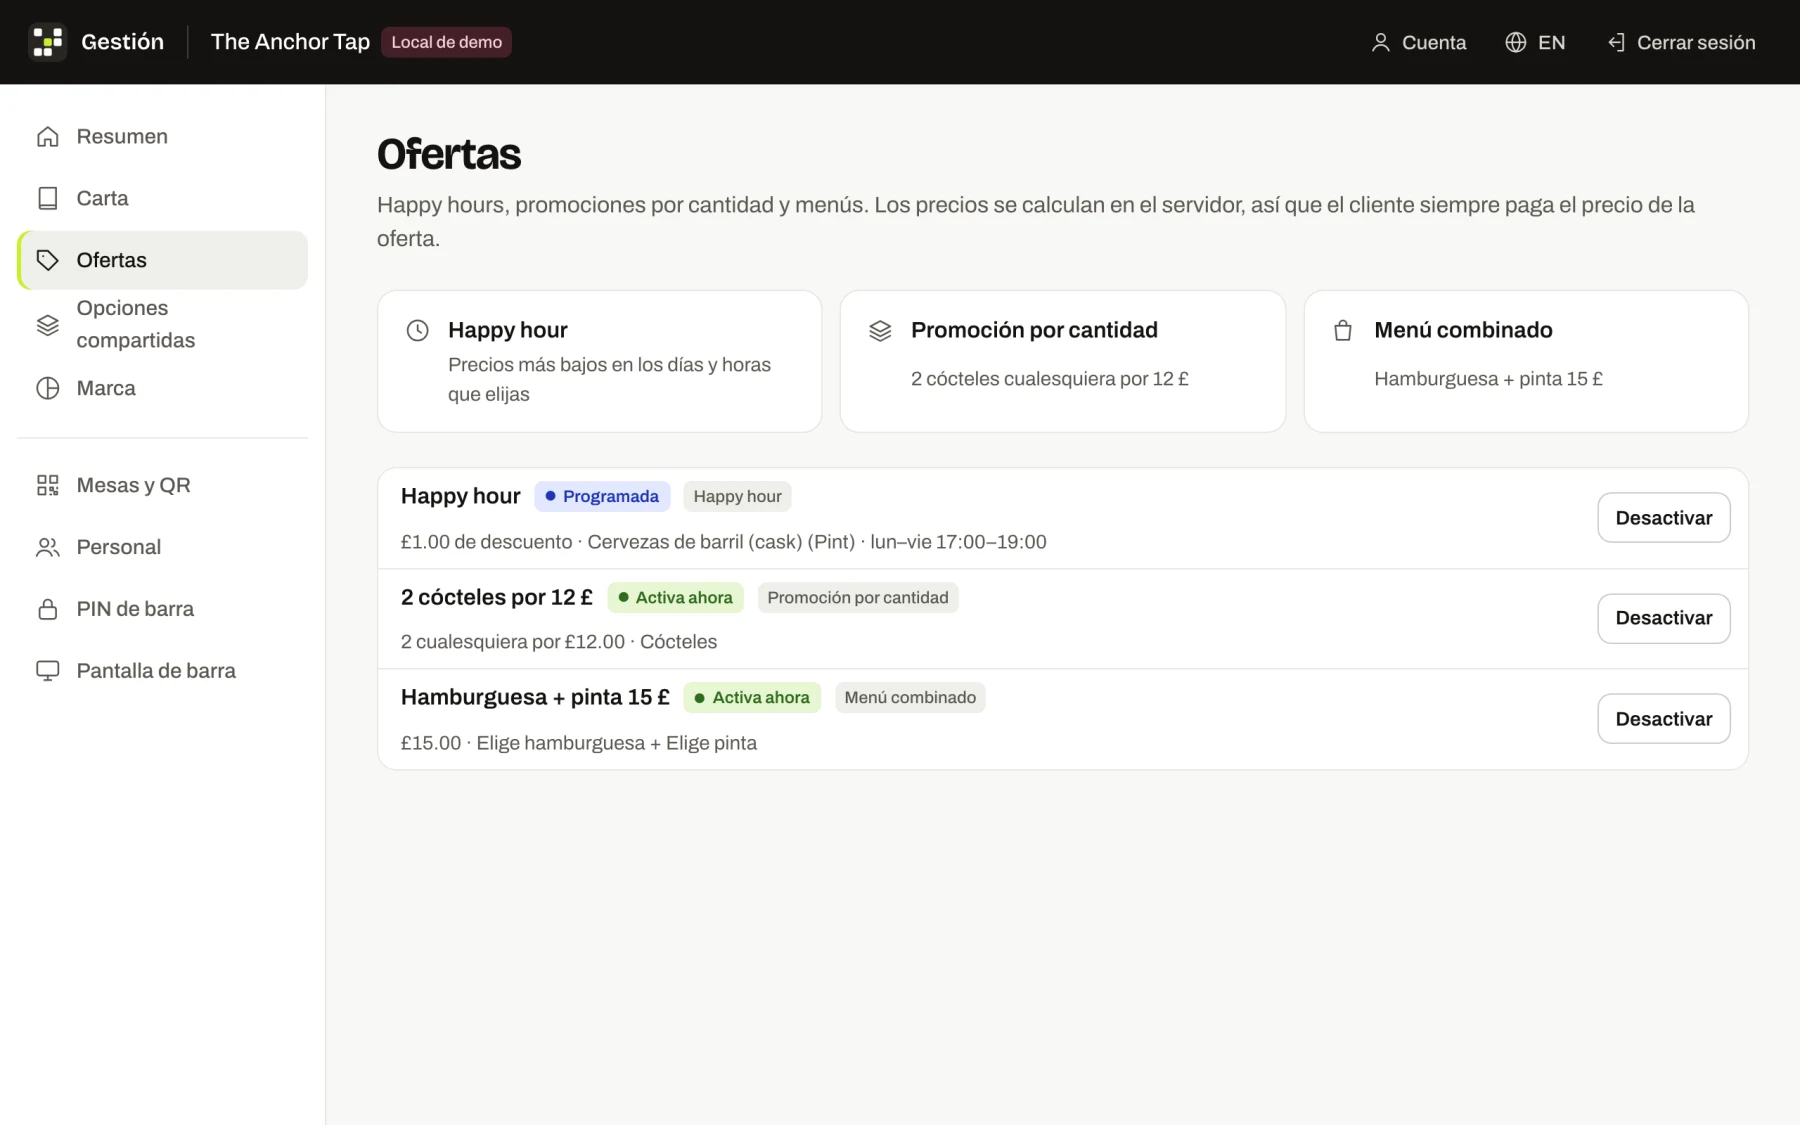Click the bag icon on Menú combinado card

coord(1343,330)
